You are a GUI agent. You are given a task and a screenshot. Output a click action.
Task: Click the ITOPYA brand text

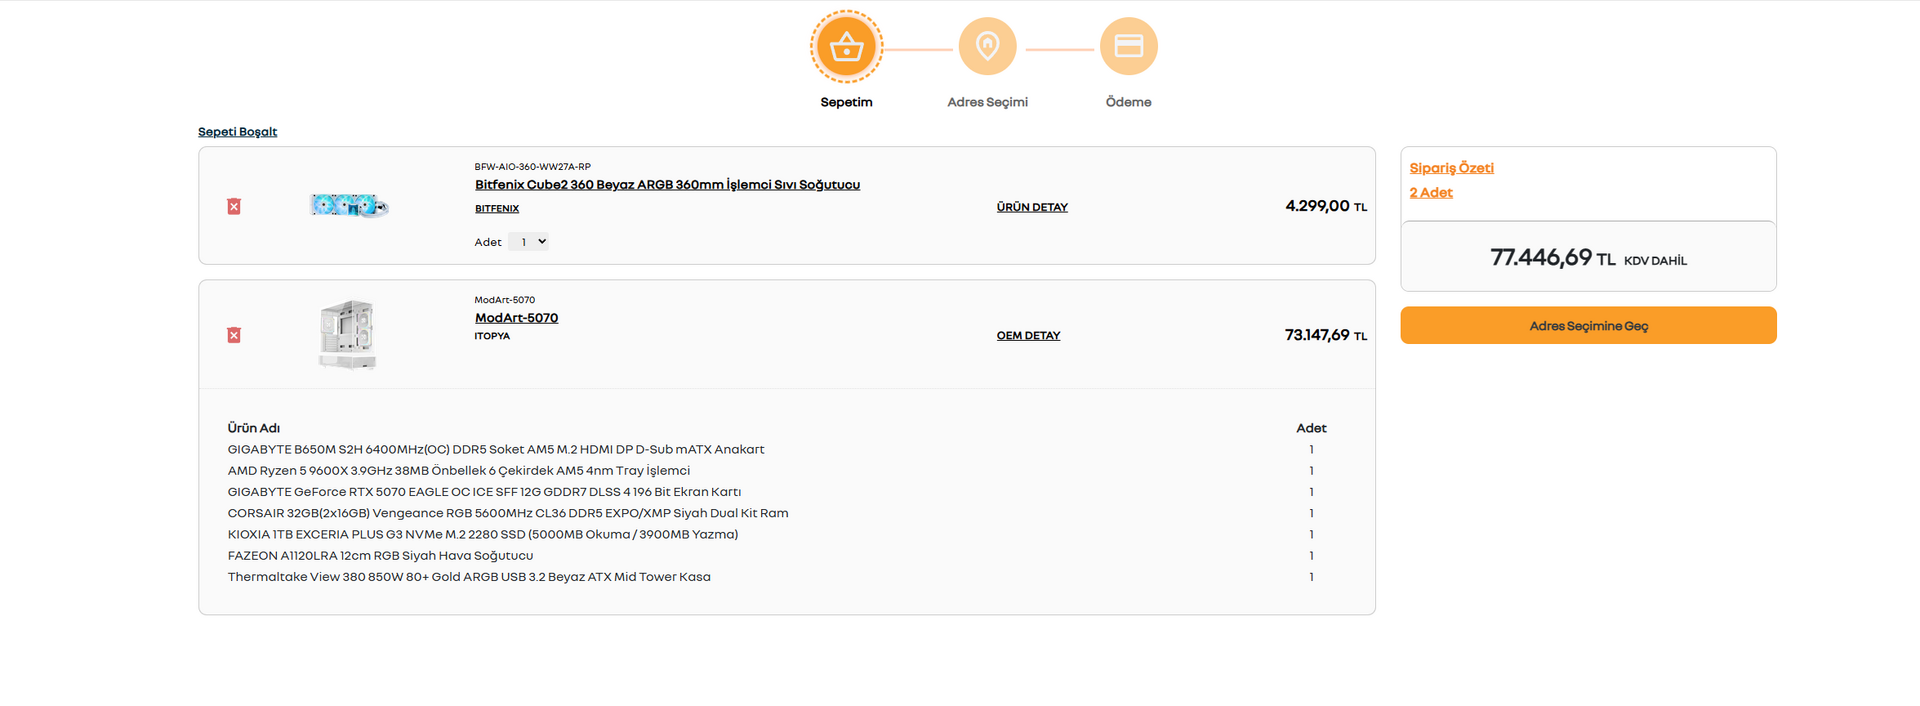click(492, 336)
